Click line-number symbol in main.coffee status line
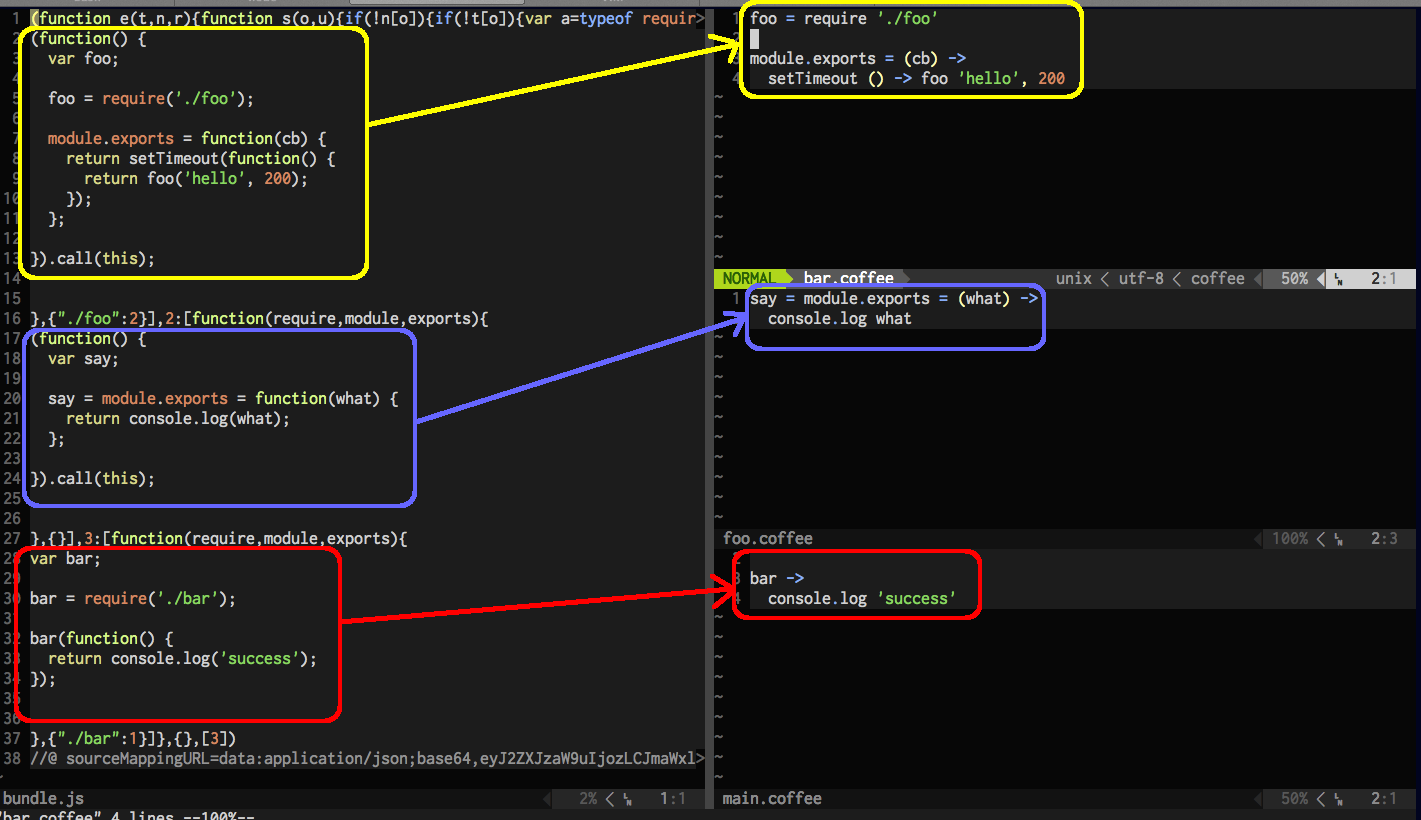Image resolution: width=1421 pixels, height=820 pixels. pos(1338,799)
